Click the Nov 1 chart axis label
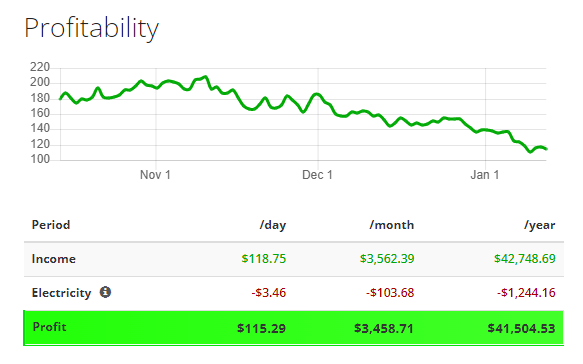Image resolution: width=583 pixels, height=364 pixels. pos(155,175)
